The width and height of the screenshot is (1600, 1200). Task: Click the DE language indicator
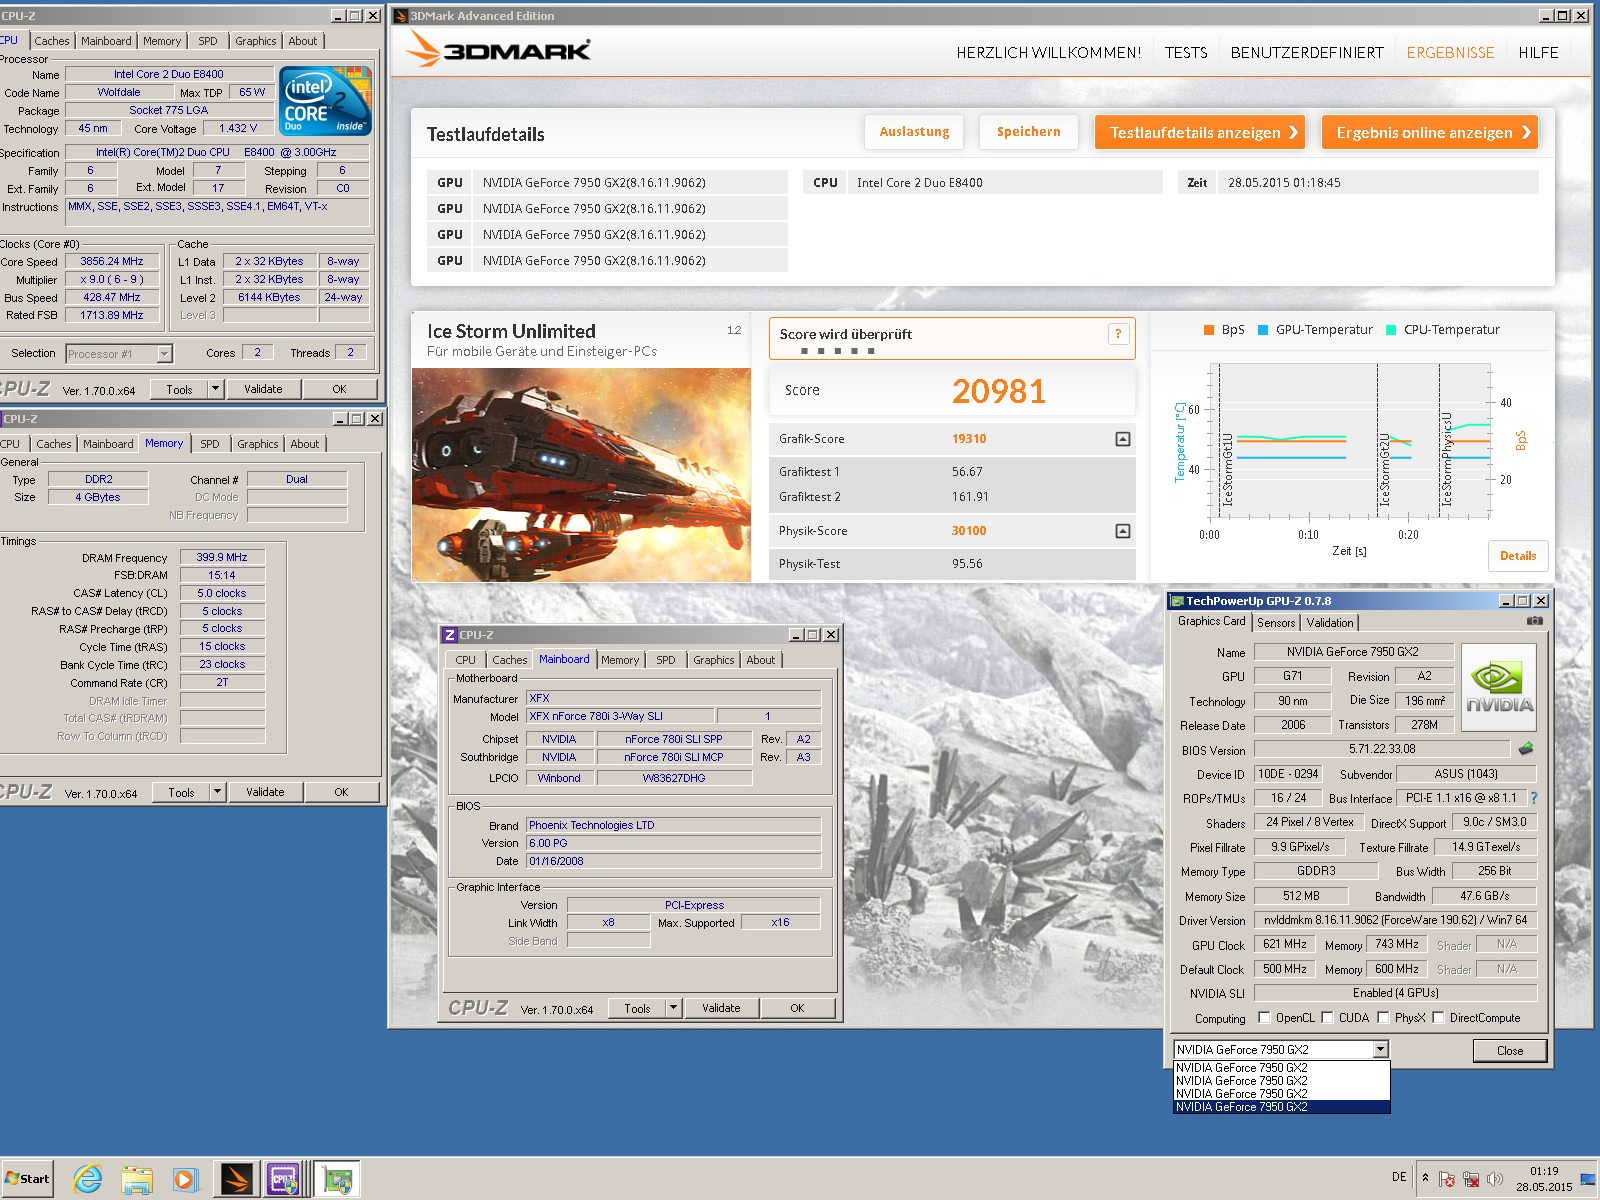pyautogui.click(x=1399, y=1177)
